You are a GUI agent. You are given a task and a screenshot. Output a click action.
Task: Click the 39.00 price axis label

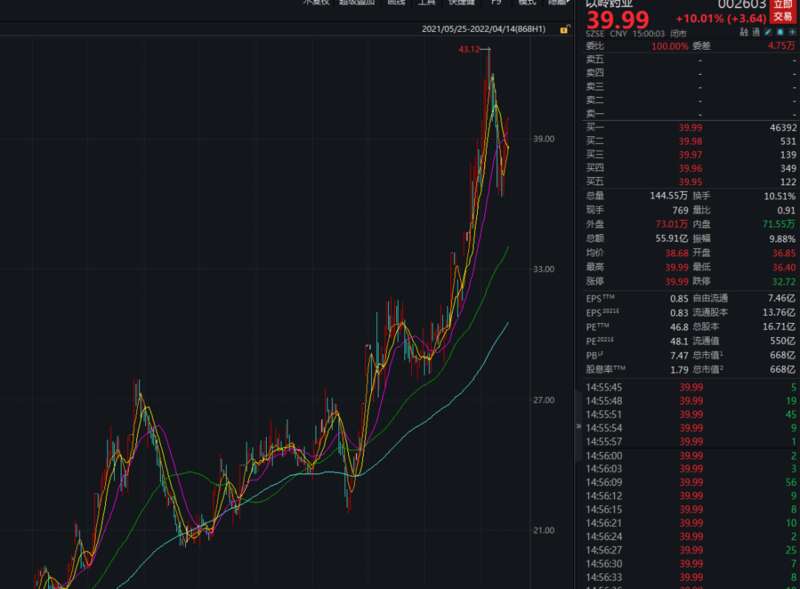pyautogui.click(x=543, y=139)
